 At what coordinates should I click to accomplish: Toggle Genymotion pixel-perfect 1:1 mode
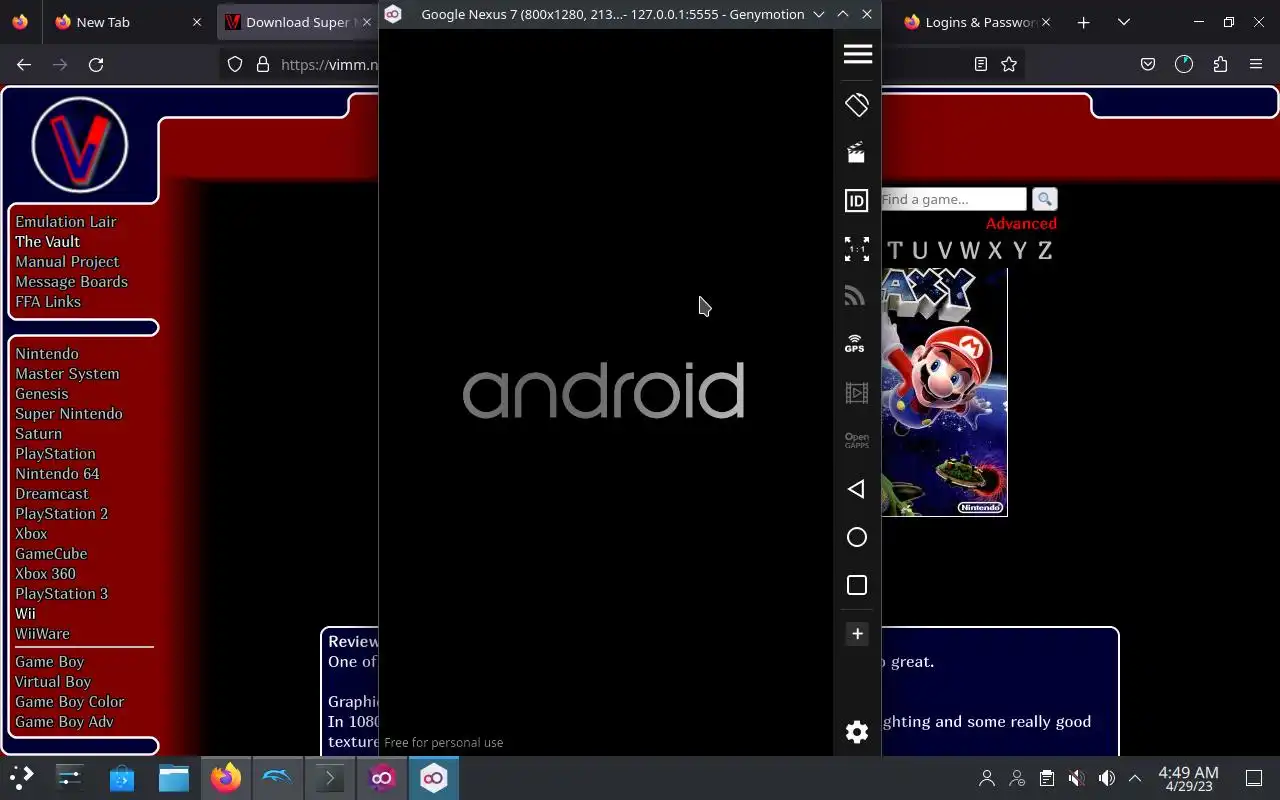[x=857, y=249]
